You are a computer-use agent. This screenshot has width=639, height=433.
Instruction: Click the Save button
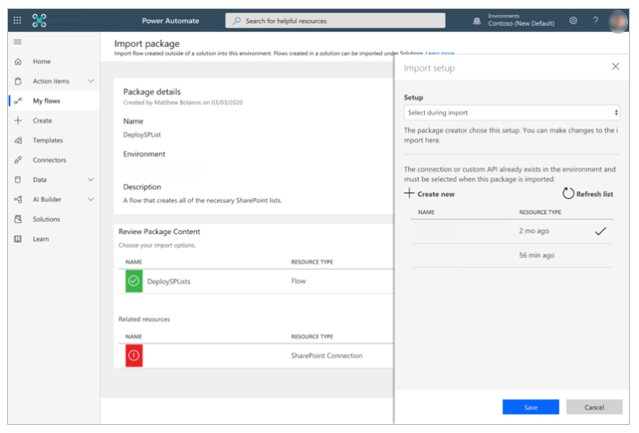531,407
